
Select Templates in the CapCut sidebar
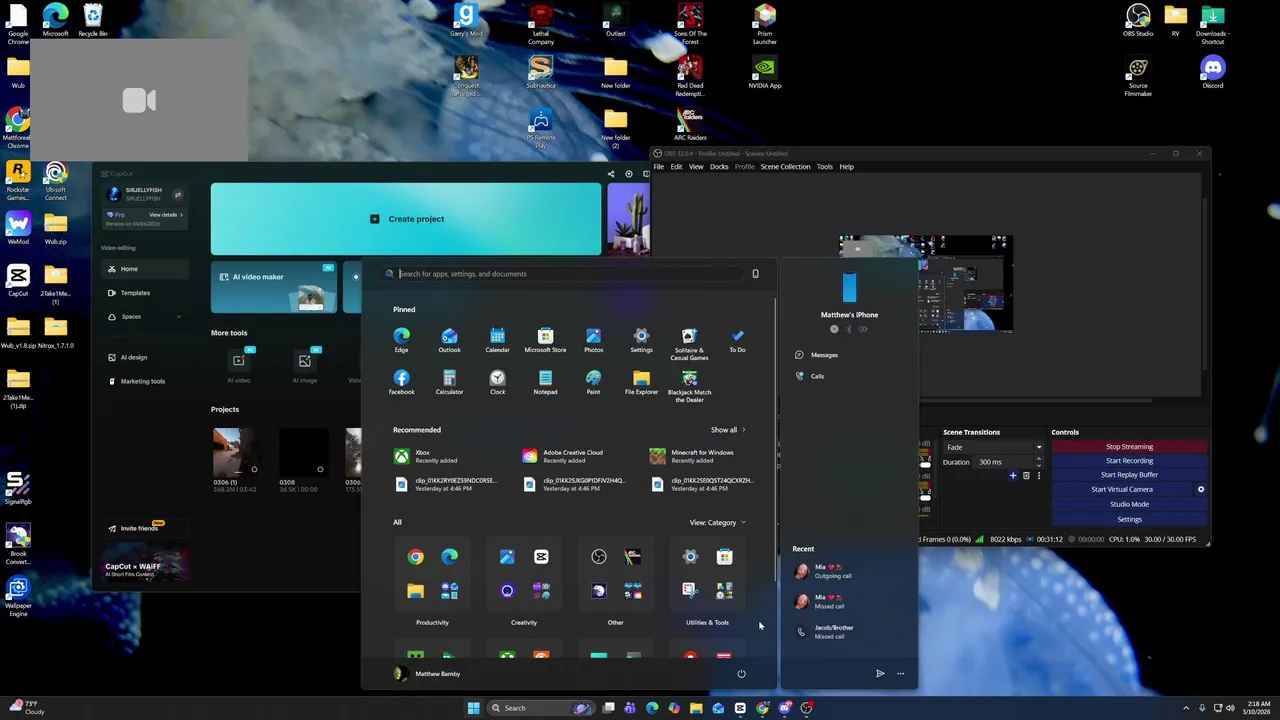(x=145, y=293)
